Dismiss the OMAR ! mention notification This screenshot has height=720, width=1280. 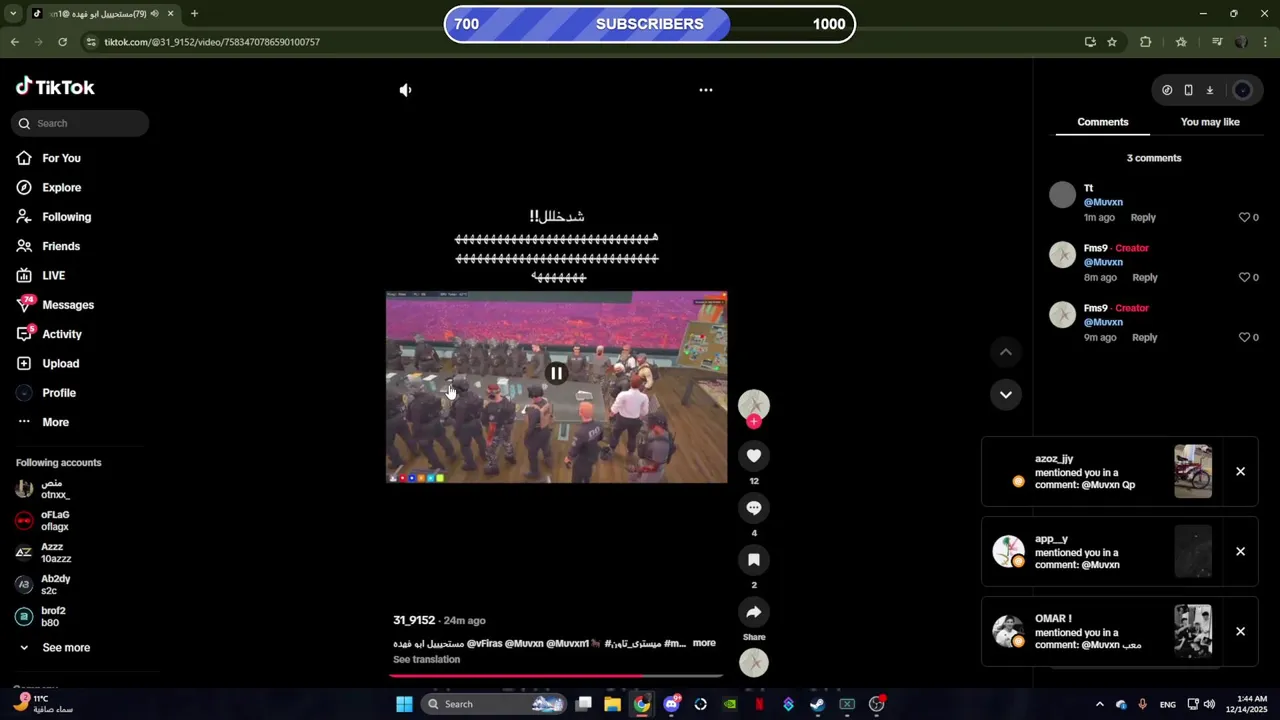click(1240, 631)
